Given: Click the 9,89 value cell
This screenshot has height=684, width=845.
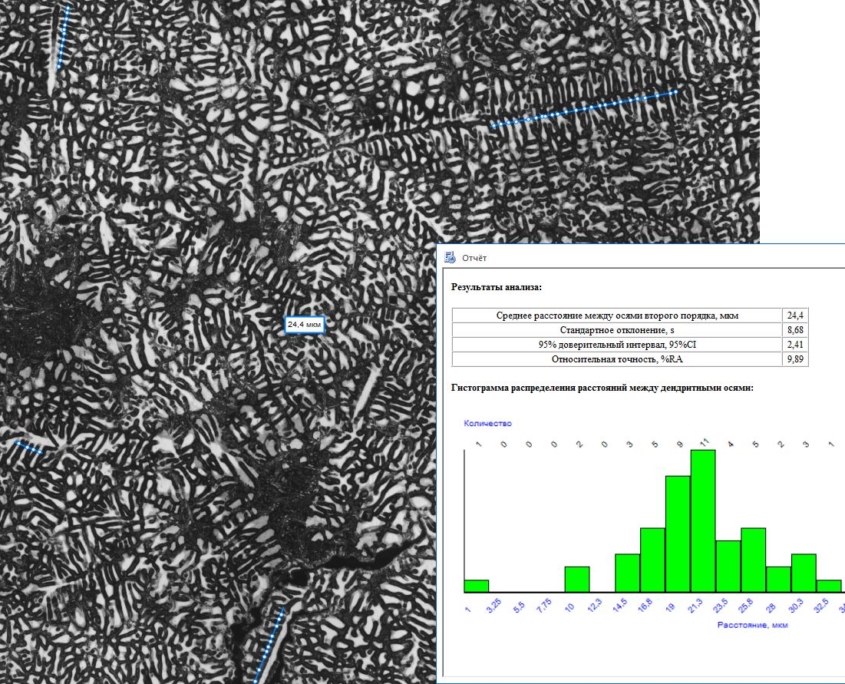Looking at the screenshot, I should [x=795, y=359].
